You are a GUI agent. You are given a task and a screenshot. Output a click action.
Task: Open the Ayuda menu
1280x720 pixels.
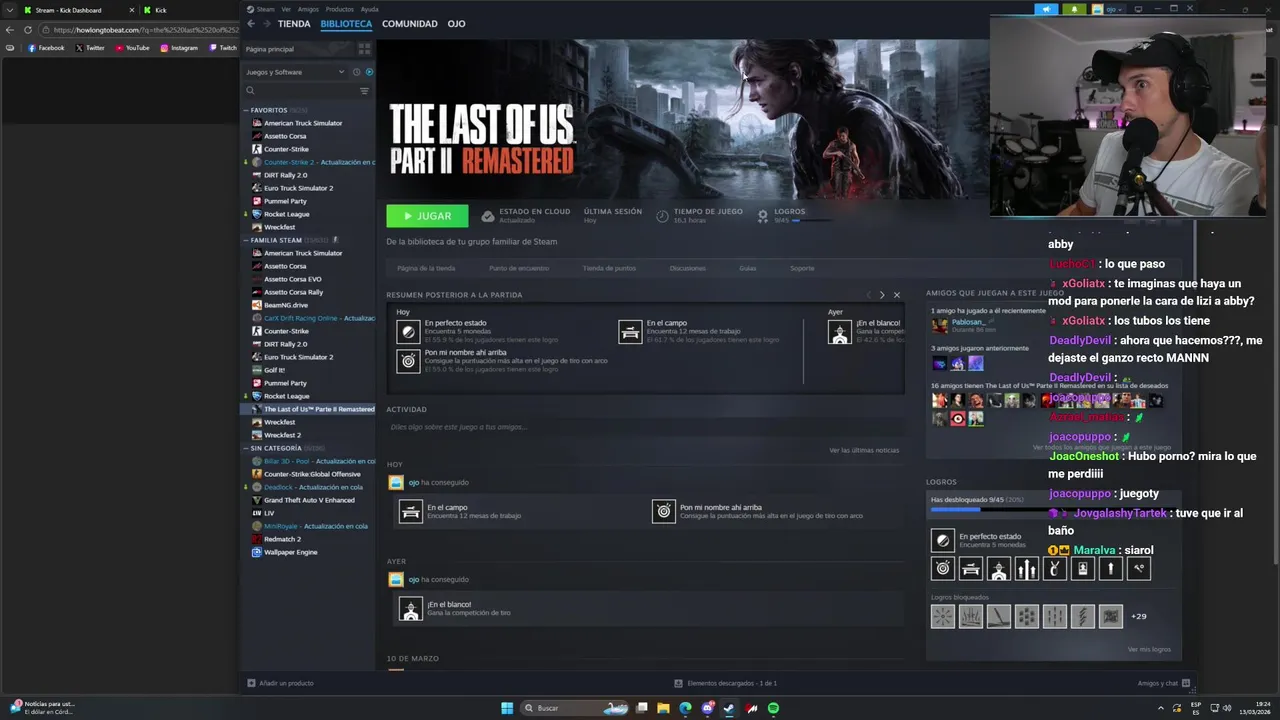click(x=370, y=9)
